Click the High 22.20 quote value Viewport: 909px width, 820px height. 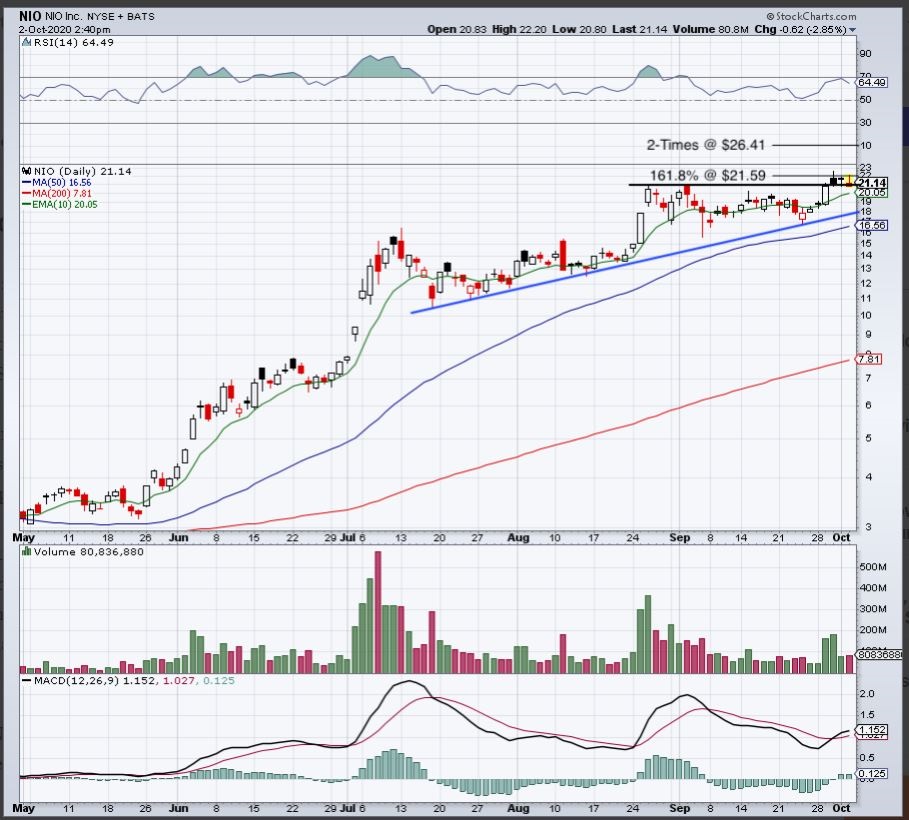pyautogui.click(x=519, y=30)
